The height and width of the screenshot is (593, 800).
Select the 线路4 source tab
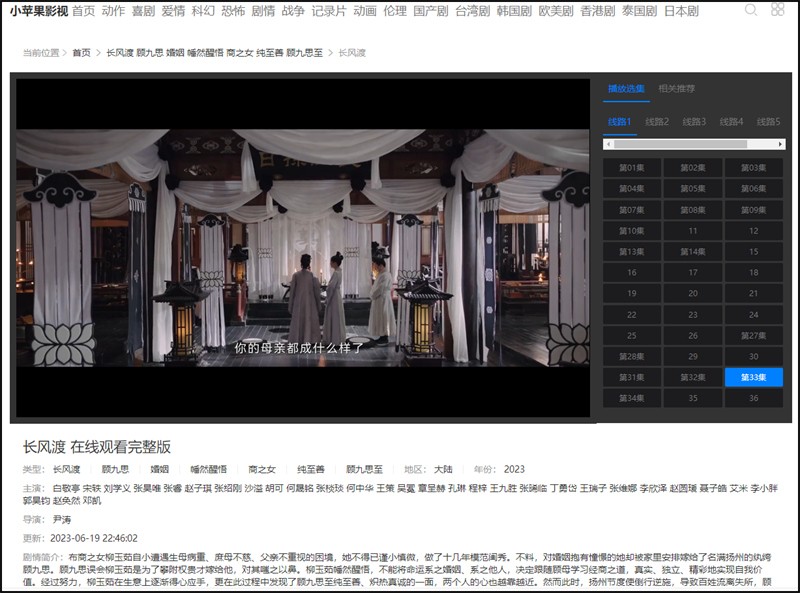coord(732,122)
